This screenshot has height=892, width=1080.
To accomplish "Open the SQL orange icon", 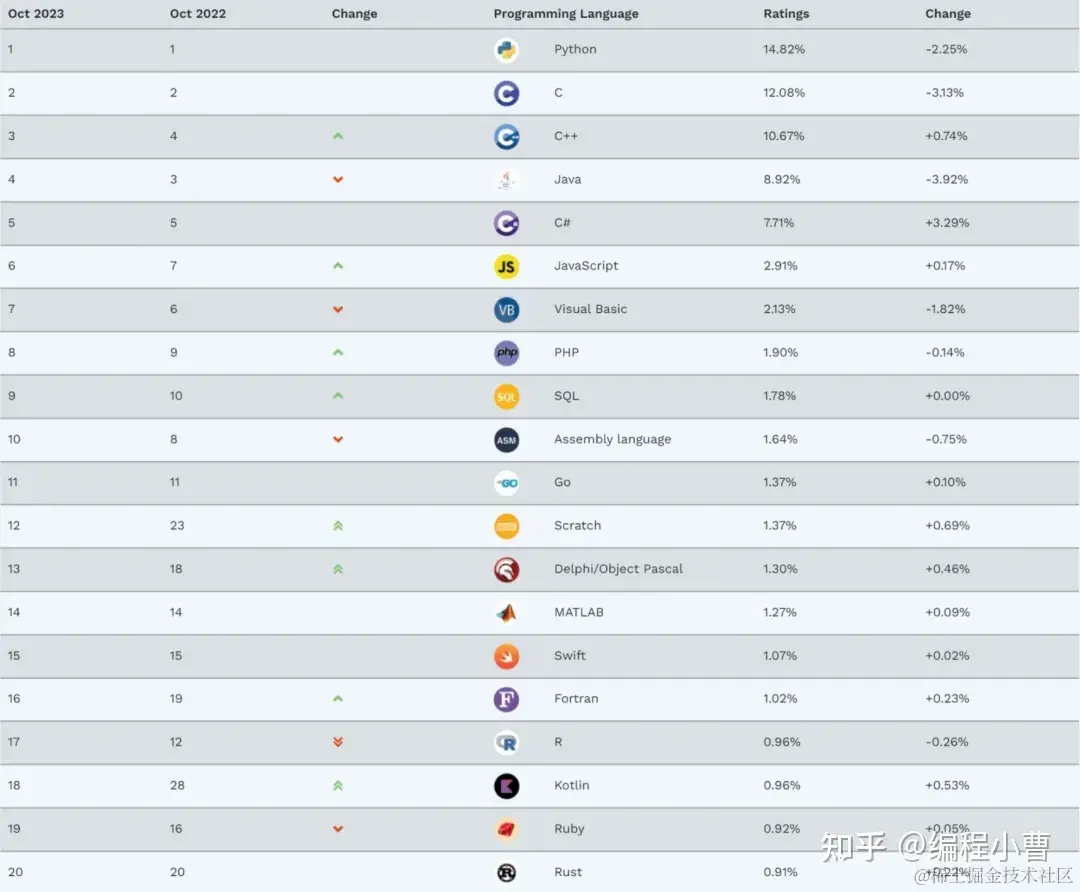I will pyautogui.click(x=506, y=397).
